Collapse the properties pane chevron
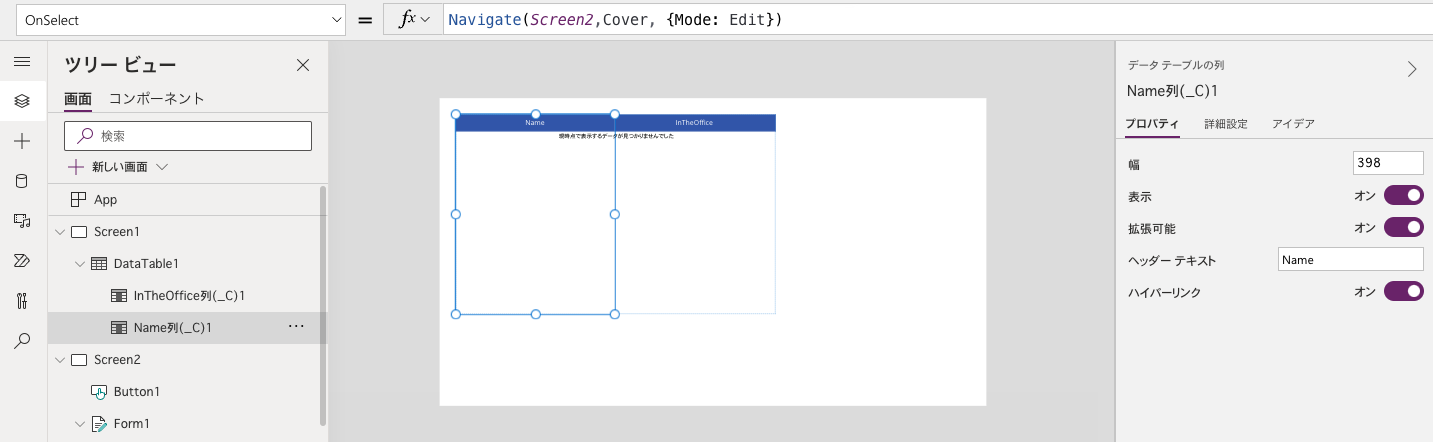1433x442 pixels. click(1412, 69)
